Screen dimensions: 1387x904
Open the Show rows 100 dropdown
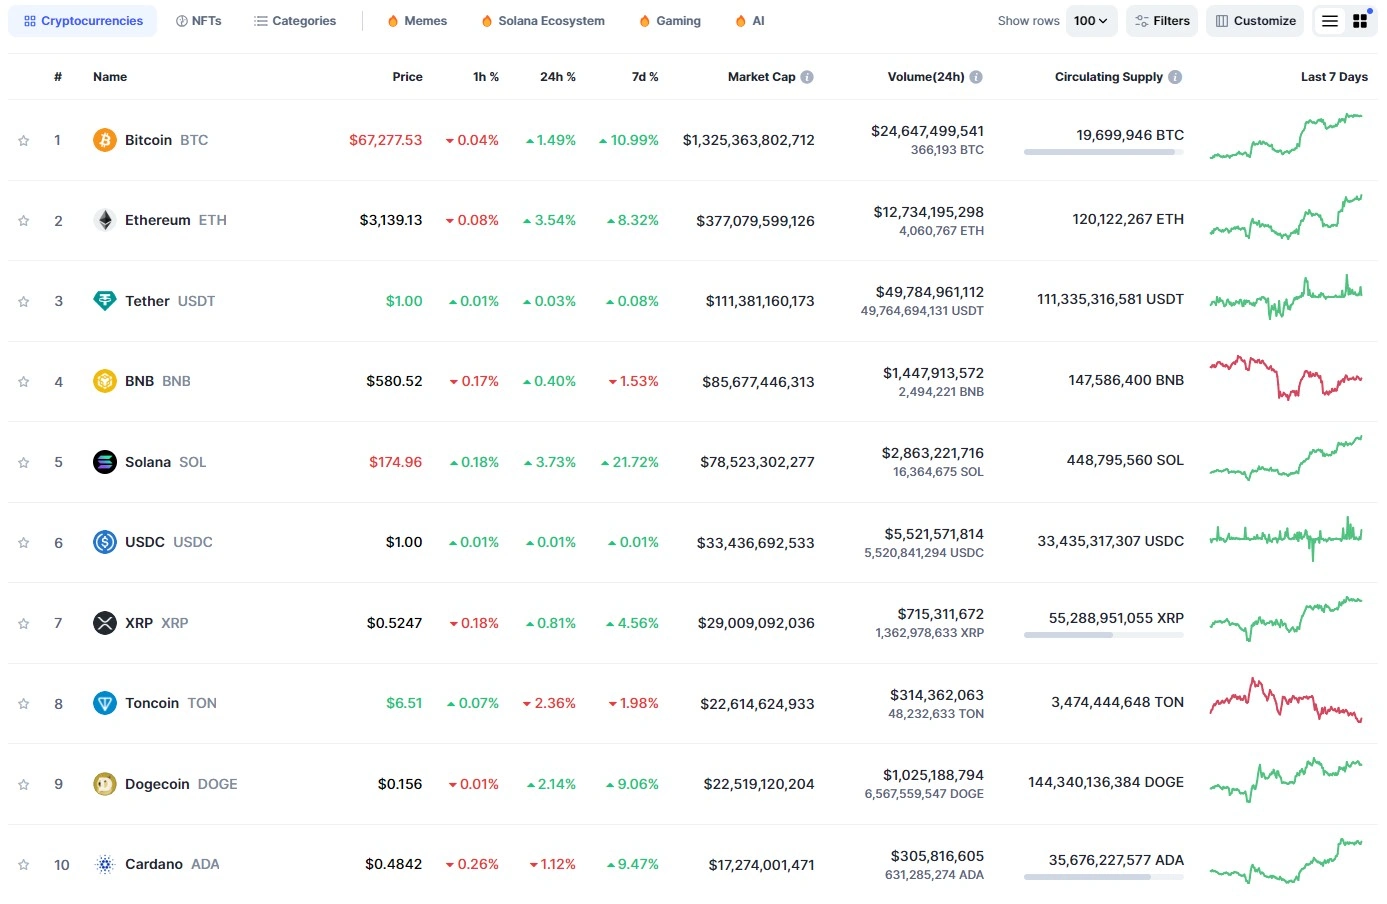(1091, 20)
